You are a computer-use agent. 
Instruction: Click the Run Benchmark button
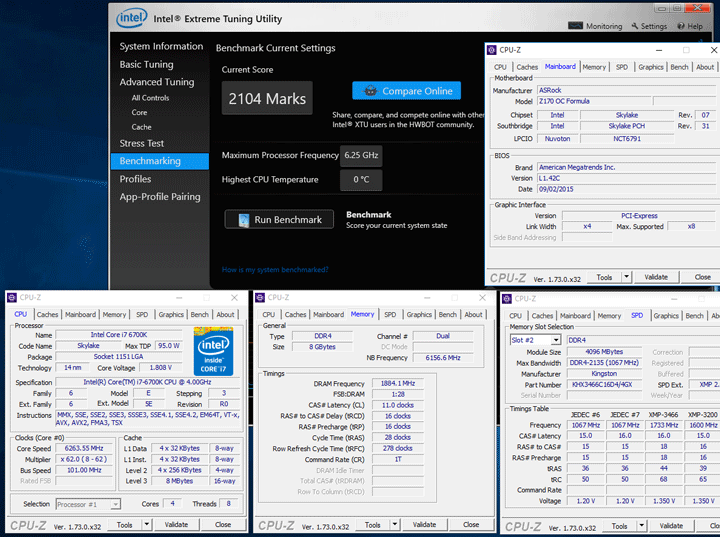pos(279,220)
